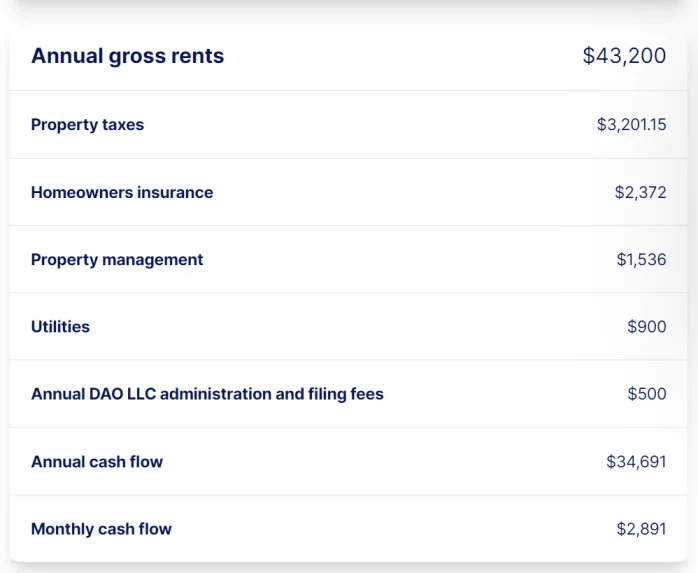698x573 pixels.
Task: Click the Utilities row label
Action: (x=60, y=327)
